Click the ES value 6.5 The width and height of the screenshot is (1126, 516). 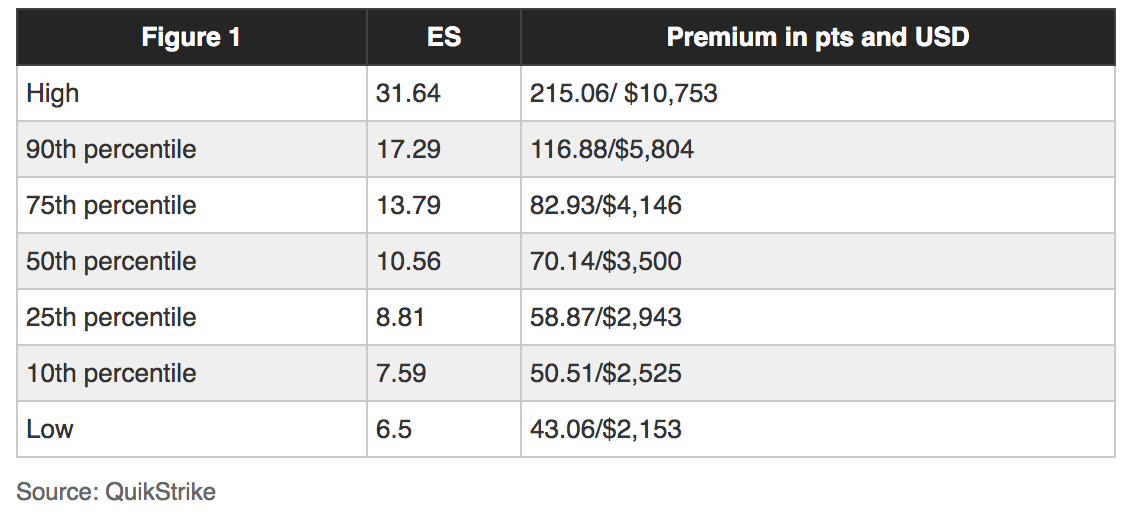point(394,430)
